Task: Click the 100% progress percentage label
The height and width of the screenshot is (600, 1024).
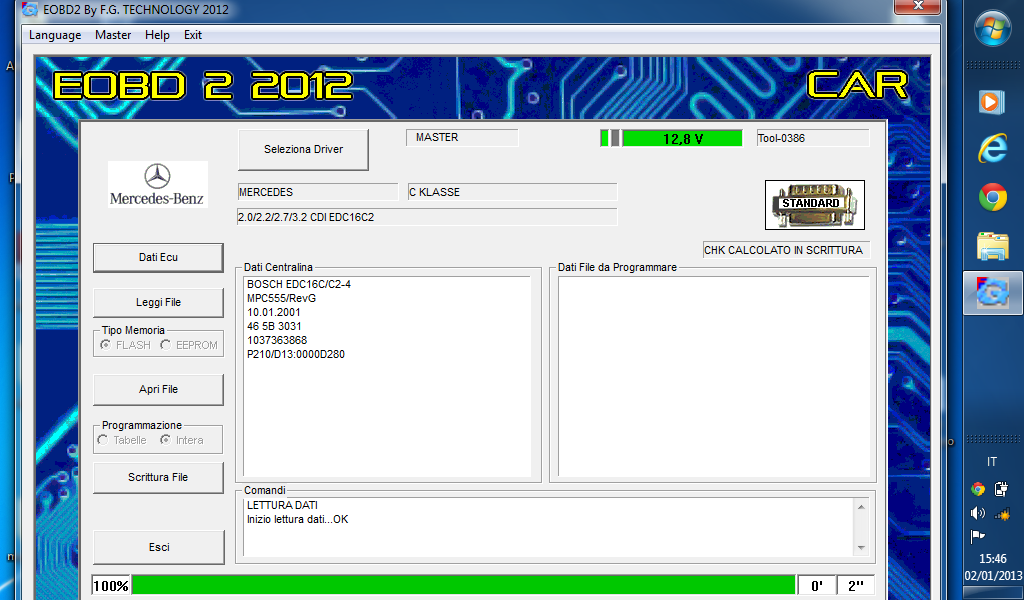Action: pos(111,585)
